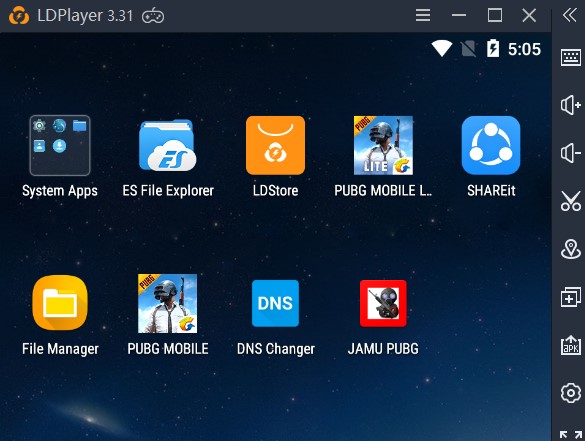Image resolution: width=585 pixels, height=441 pixels.
Task: Launch ES File Explorer app
Action: [x=168, y=145]
